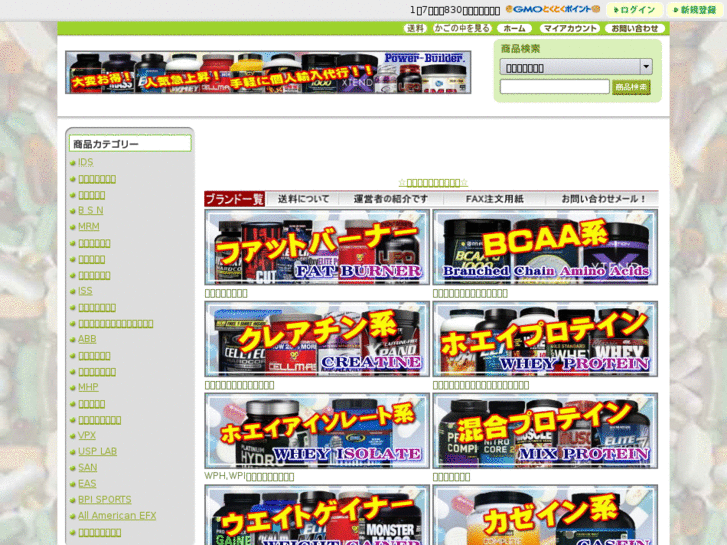Image resolution: width=727 pixels, height=545 pixels.
Task: Open the GMO とくとくポイント link
Action: [x=553, y=9]
